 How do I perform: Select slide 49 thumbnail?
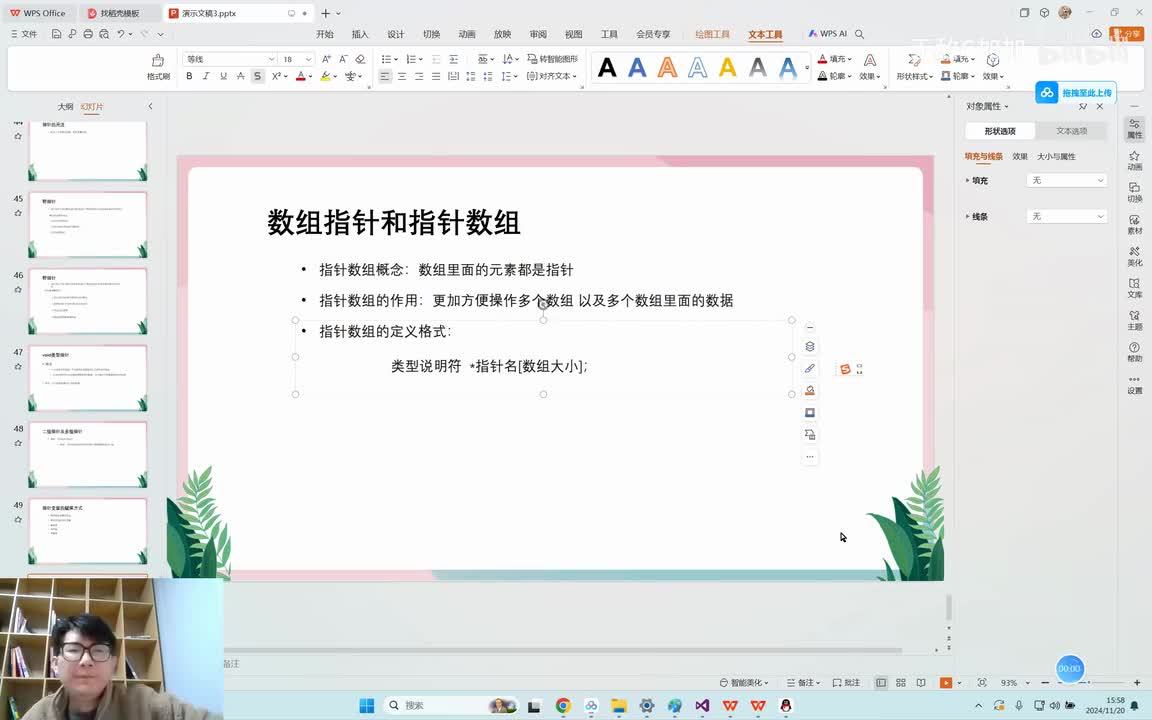tap(87, 531)
